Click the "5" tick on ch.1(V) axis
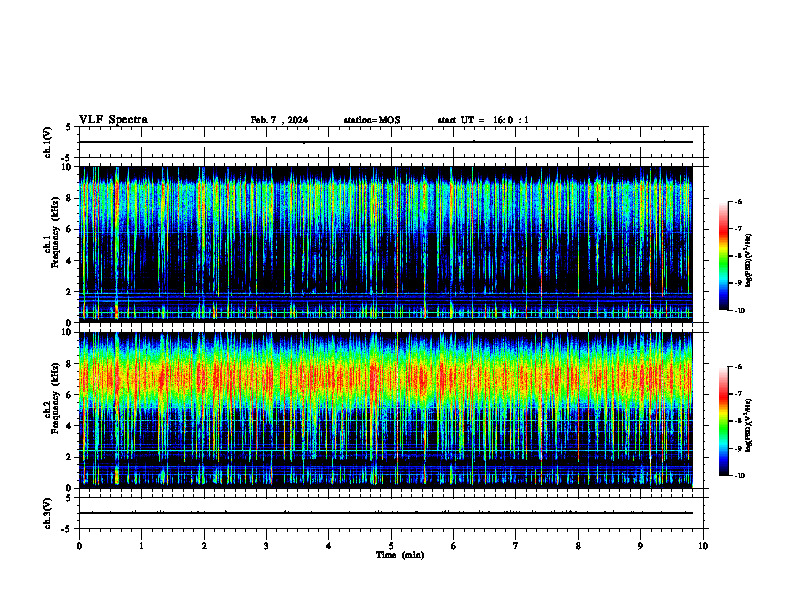 [70, 127]
